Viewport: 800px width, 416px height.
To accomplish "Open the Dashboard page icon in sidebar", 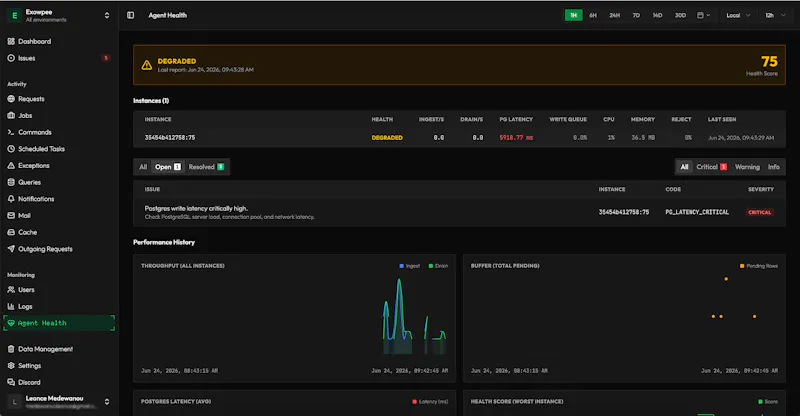I will point(11,41).
